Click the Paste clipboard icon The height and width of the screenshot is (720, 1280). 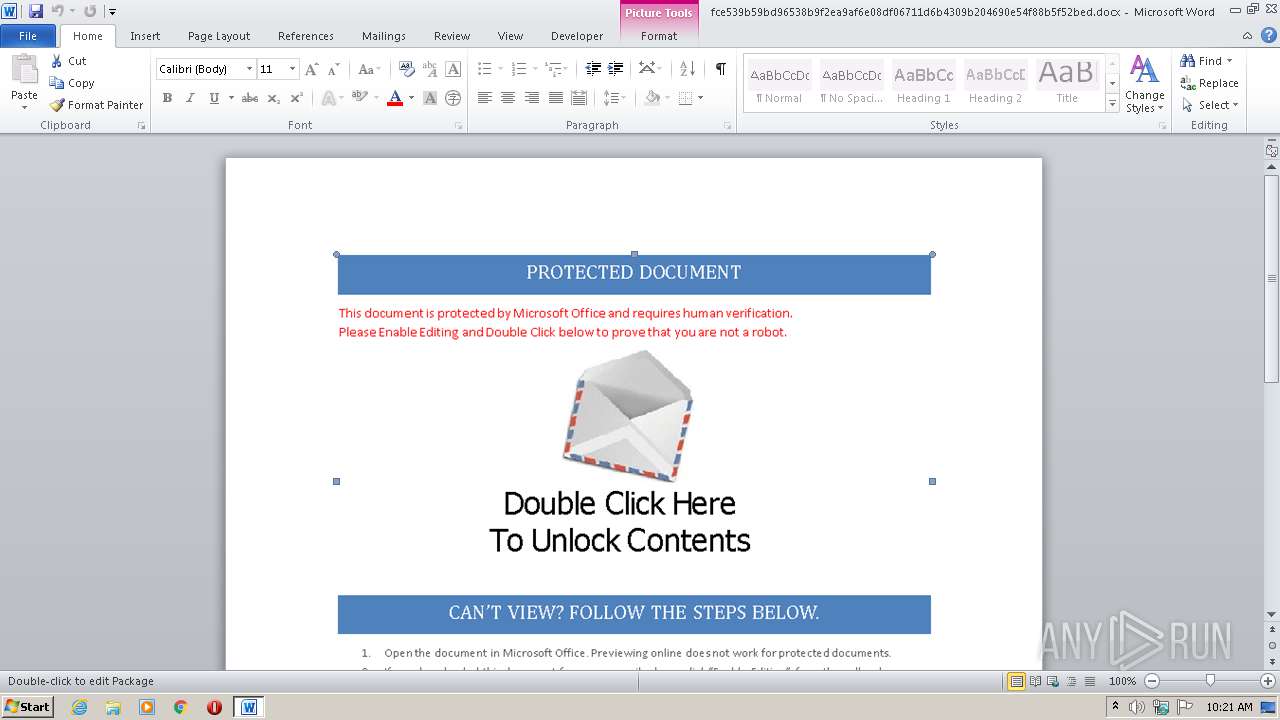tap(24, 70)
